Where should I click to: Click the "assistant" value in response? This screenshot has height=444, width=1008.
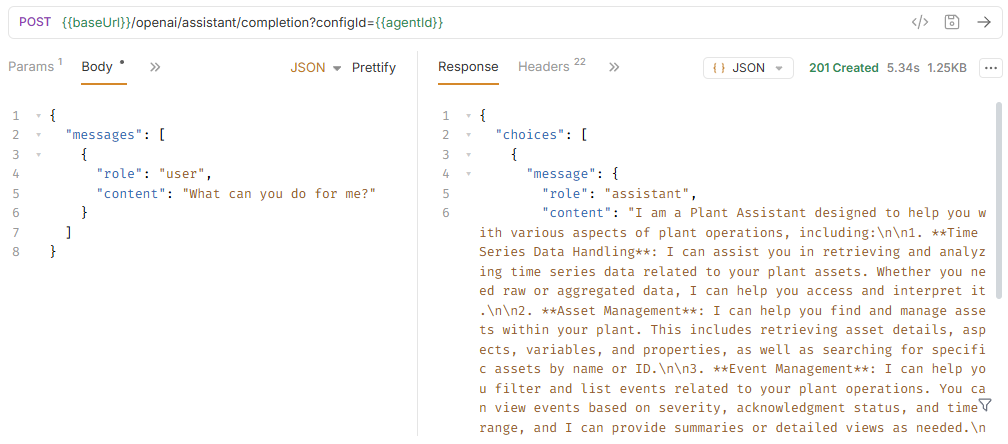(648, 193)
